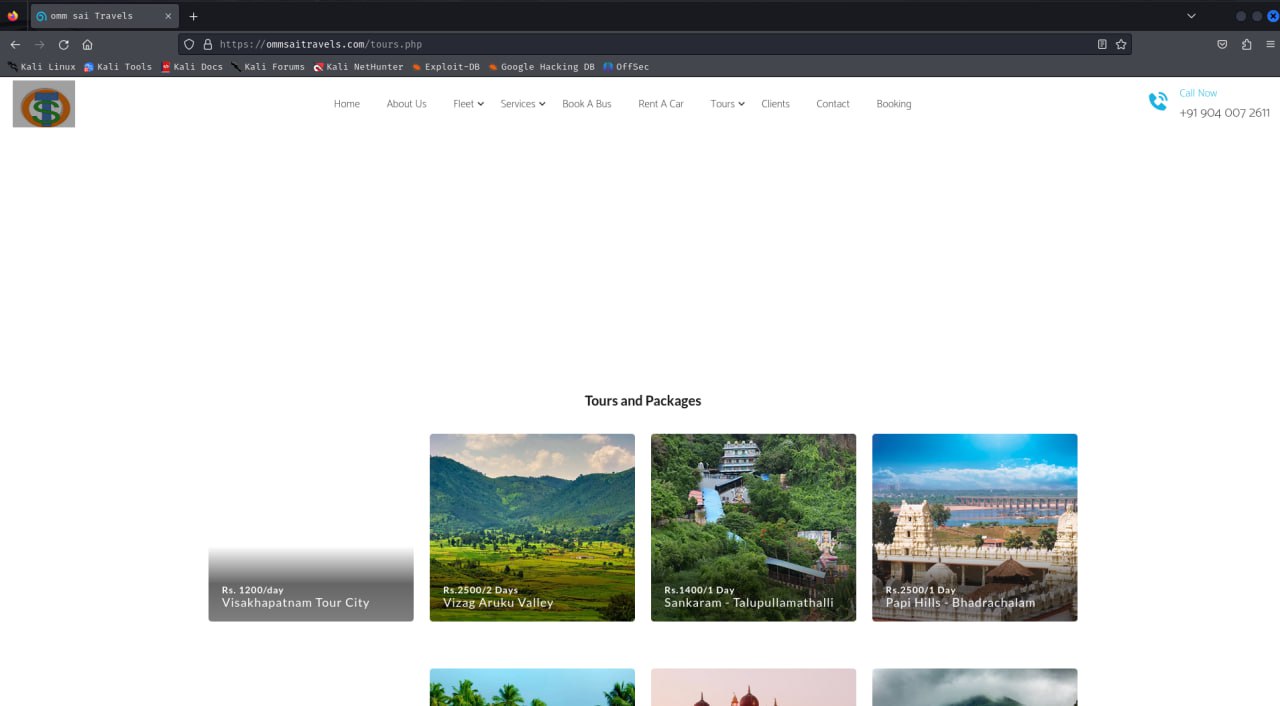Open a new browser tab

[x=194, y=16]
